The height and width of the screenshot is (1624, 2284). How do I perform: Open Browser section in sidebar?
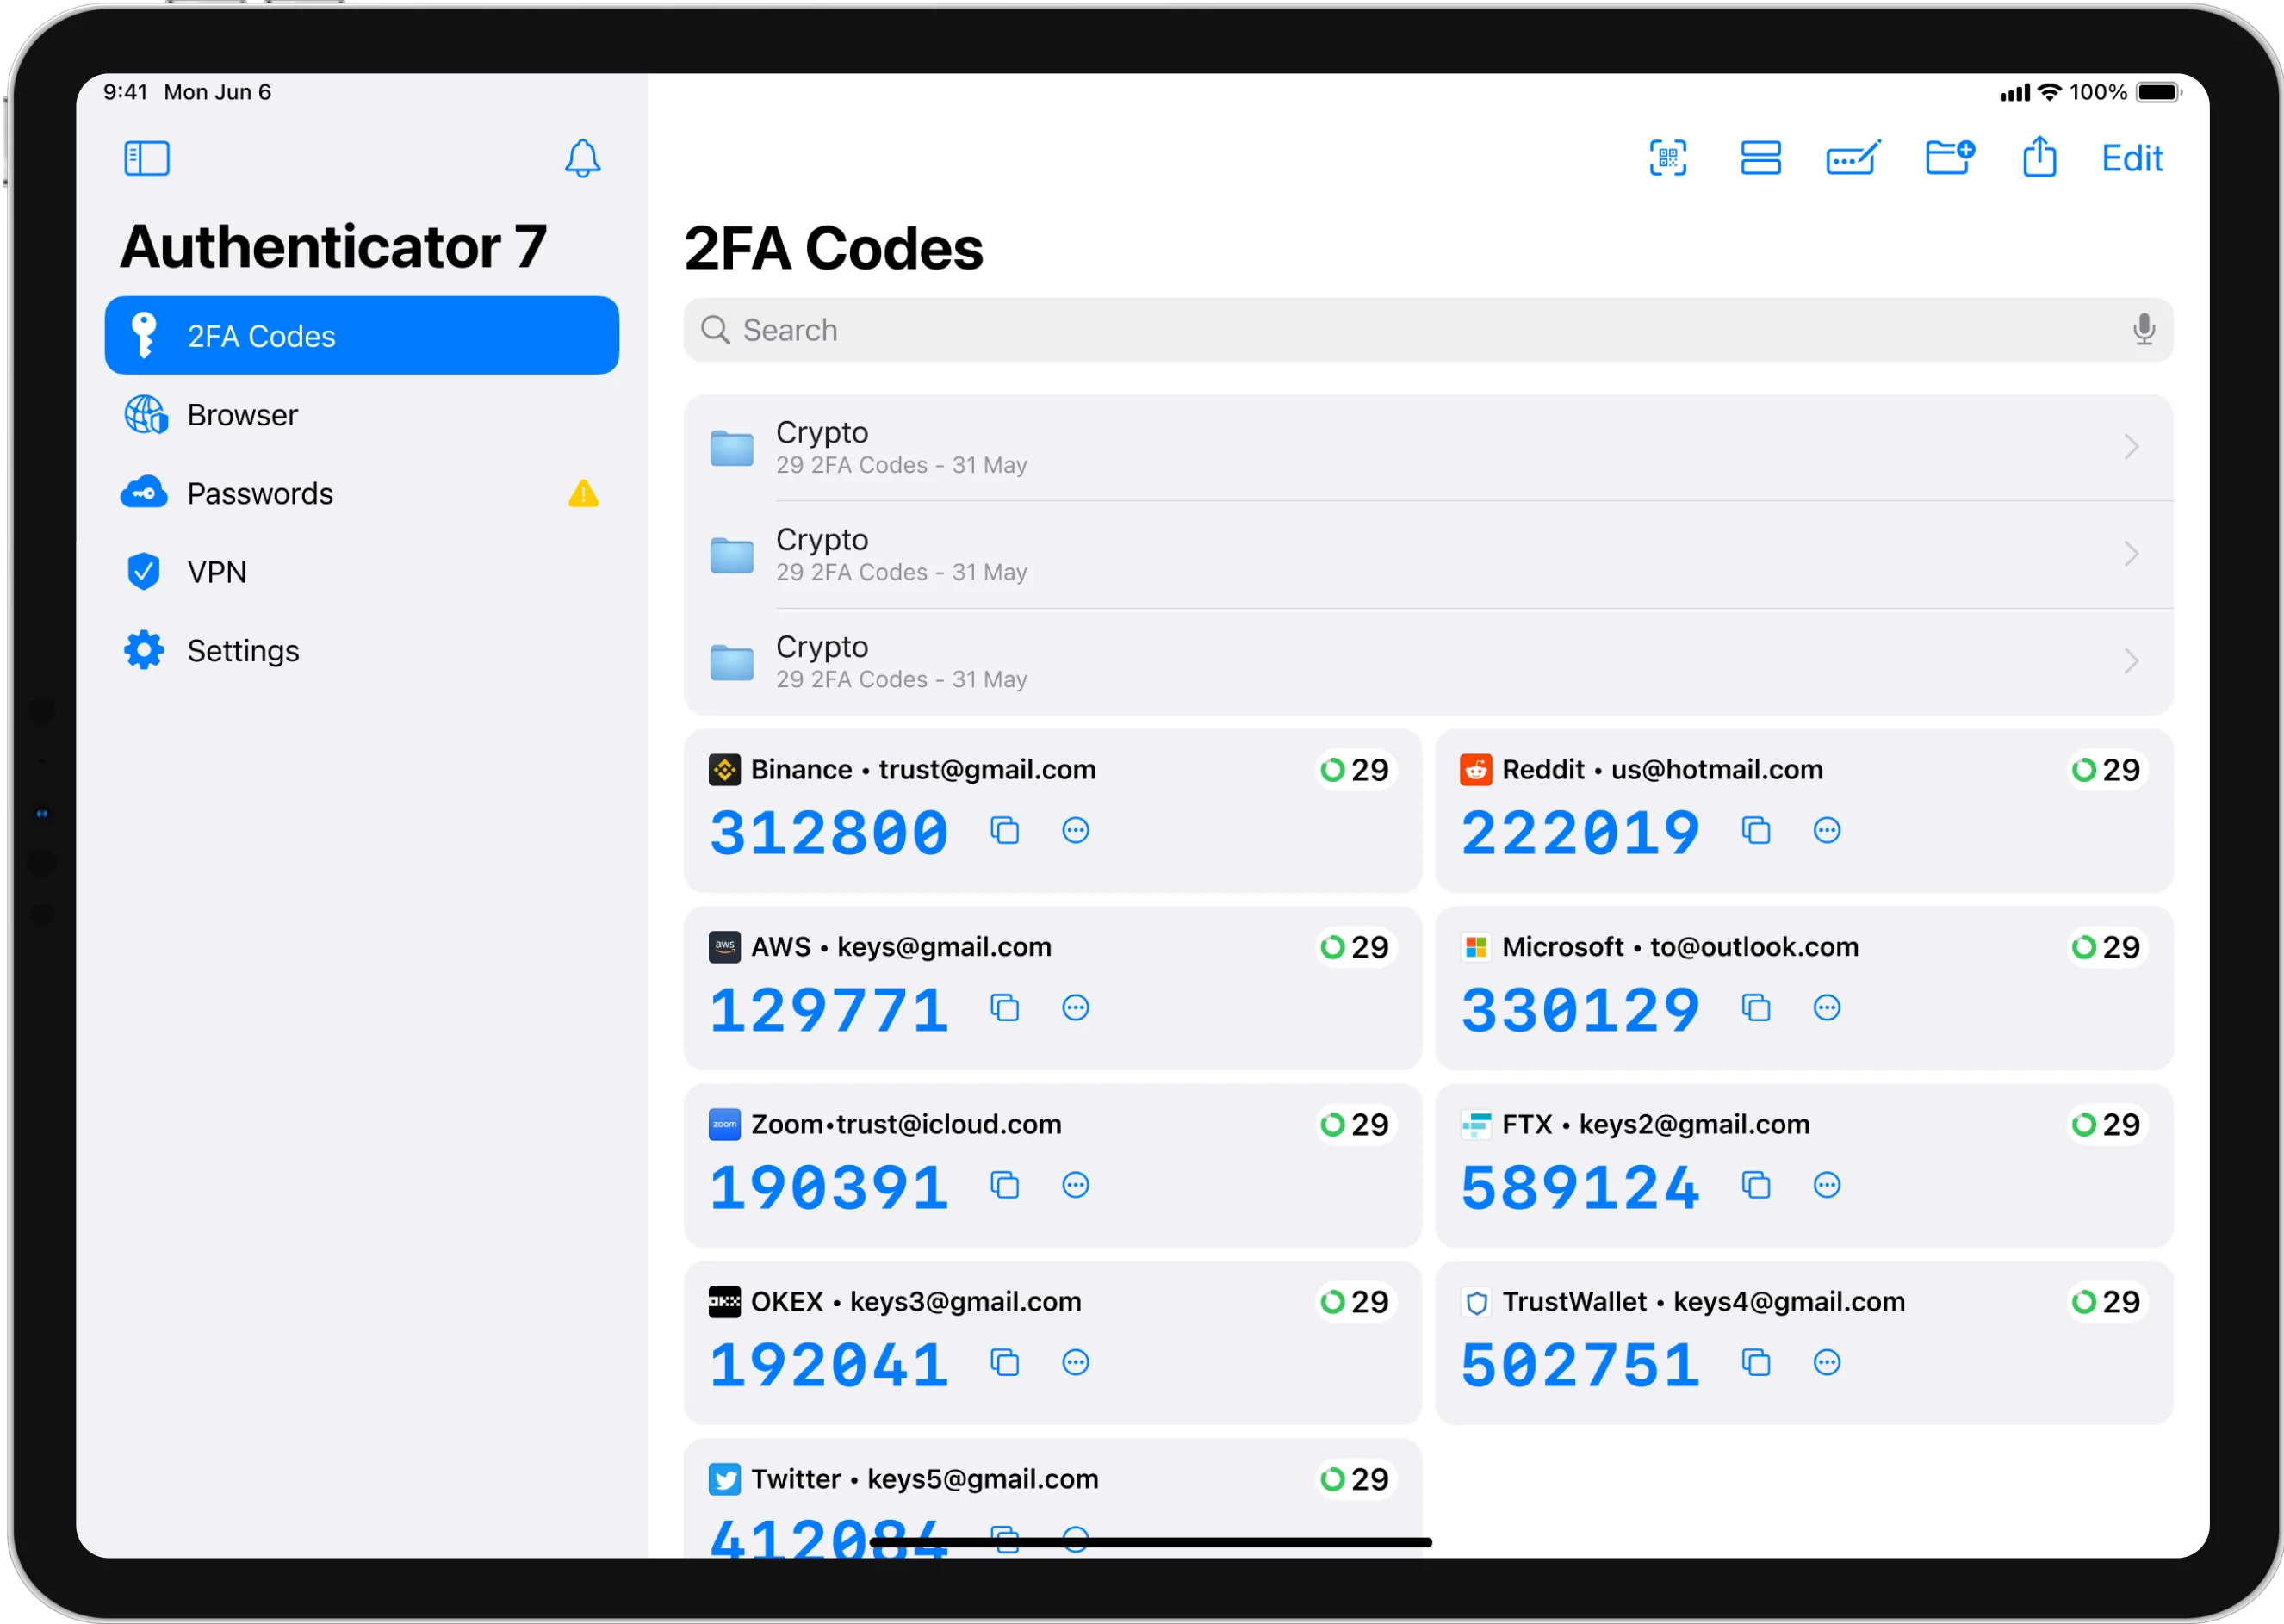click(x=361, y=414)
